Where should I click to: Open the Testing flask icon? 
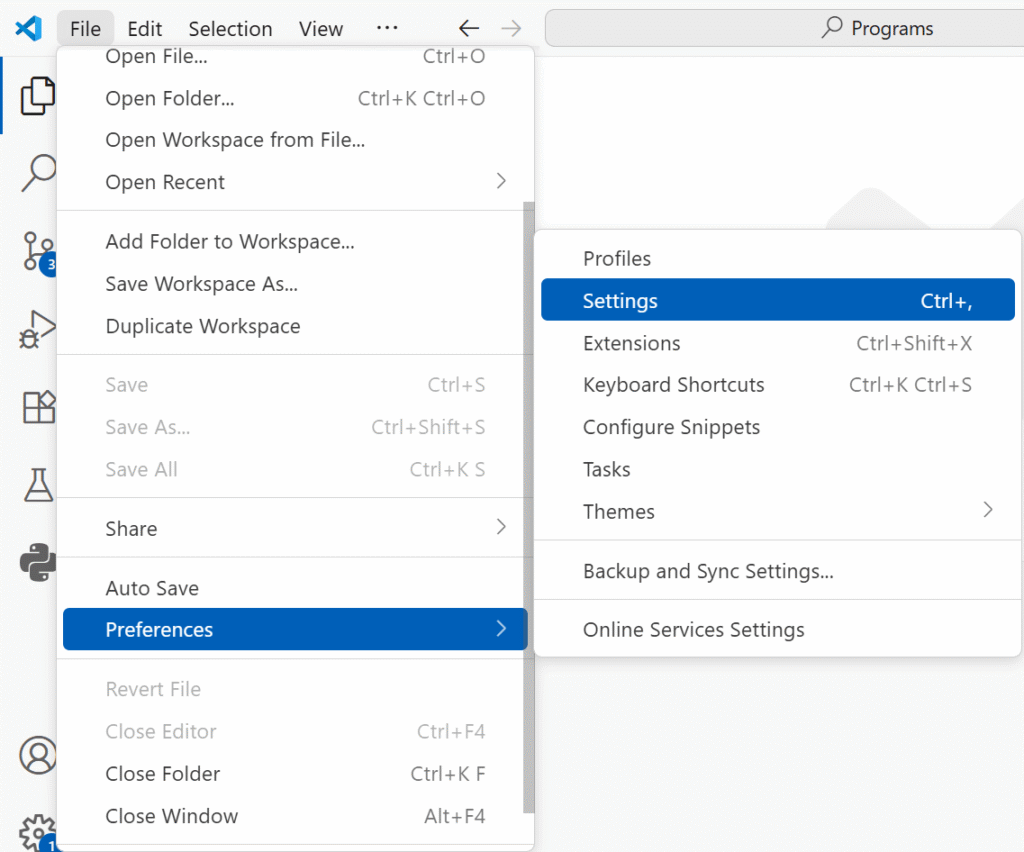coord(38,485)
